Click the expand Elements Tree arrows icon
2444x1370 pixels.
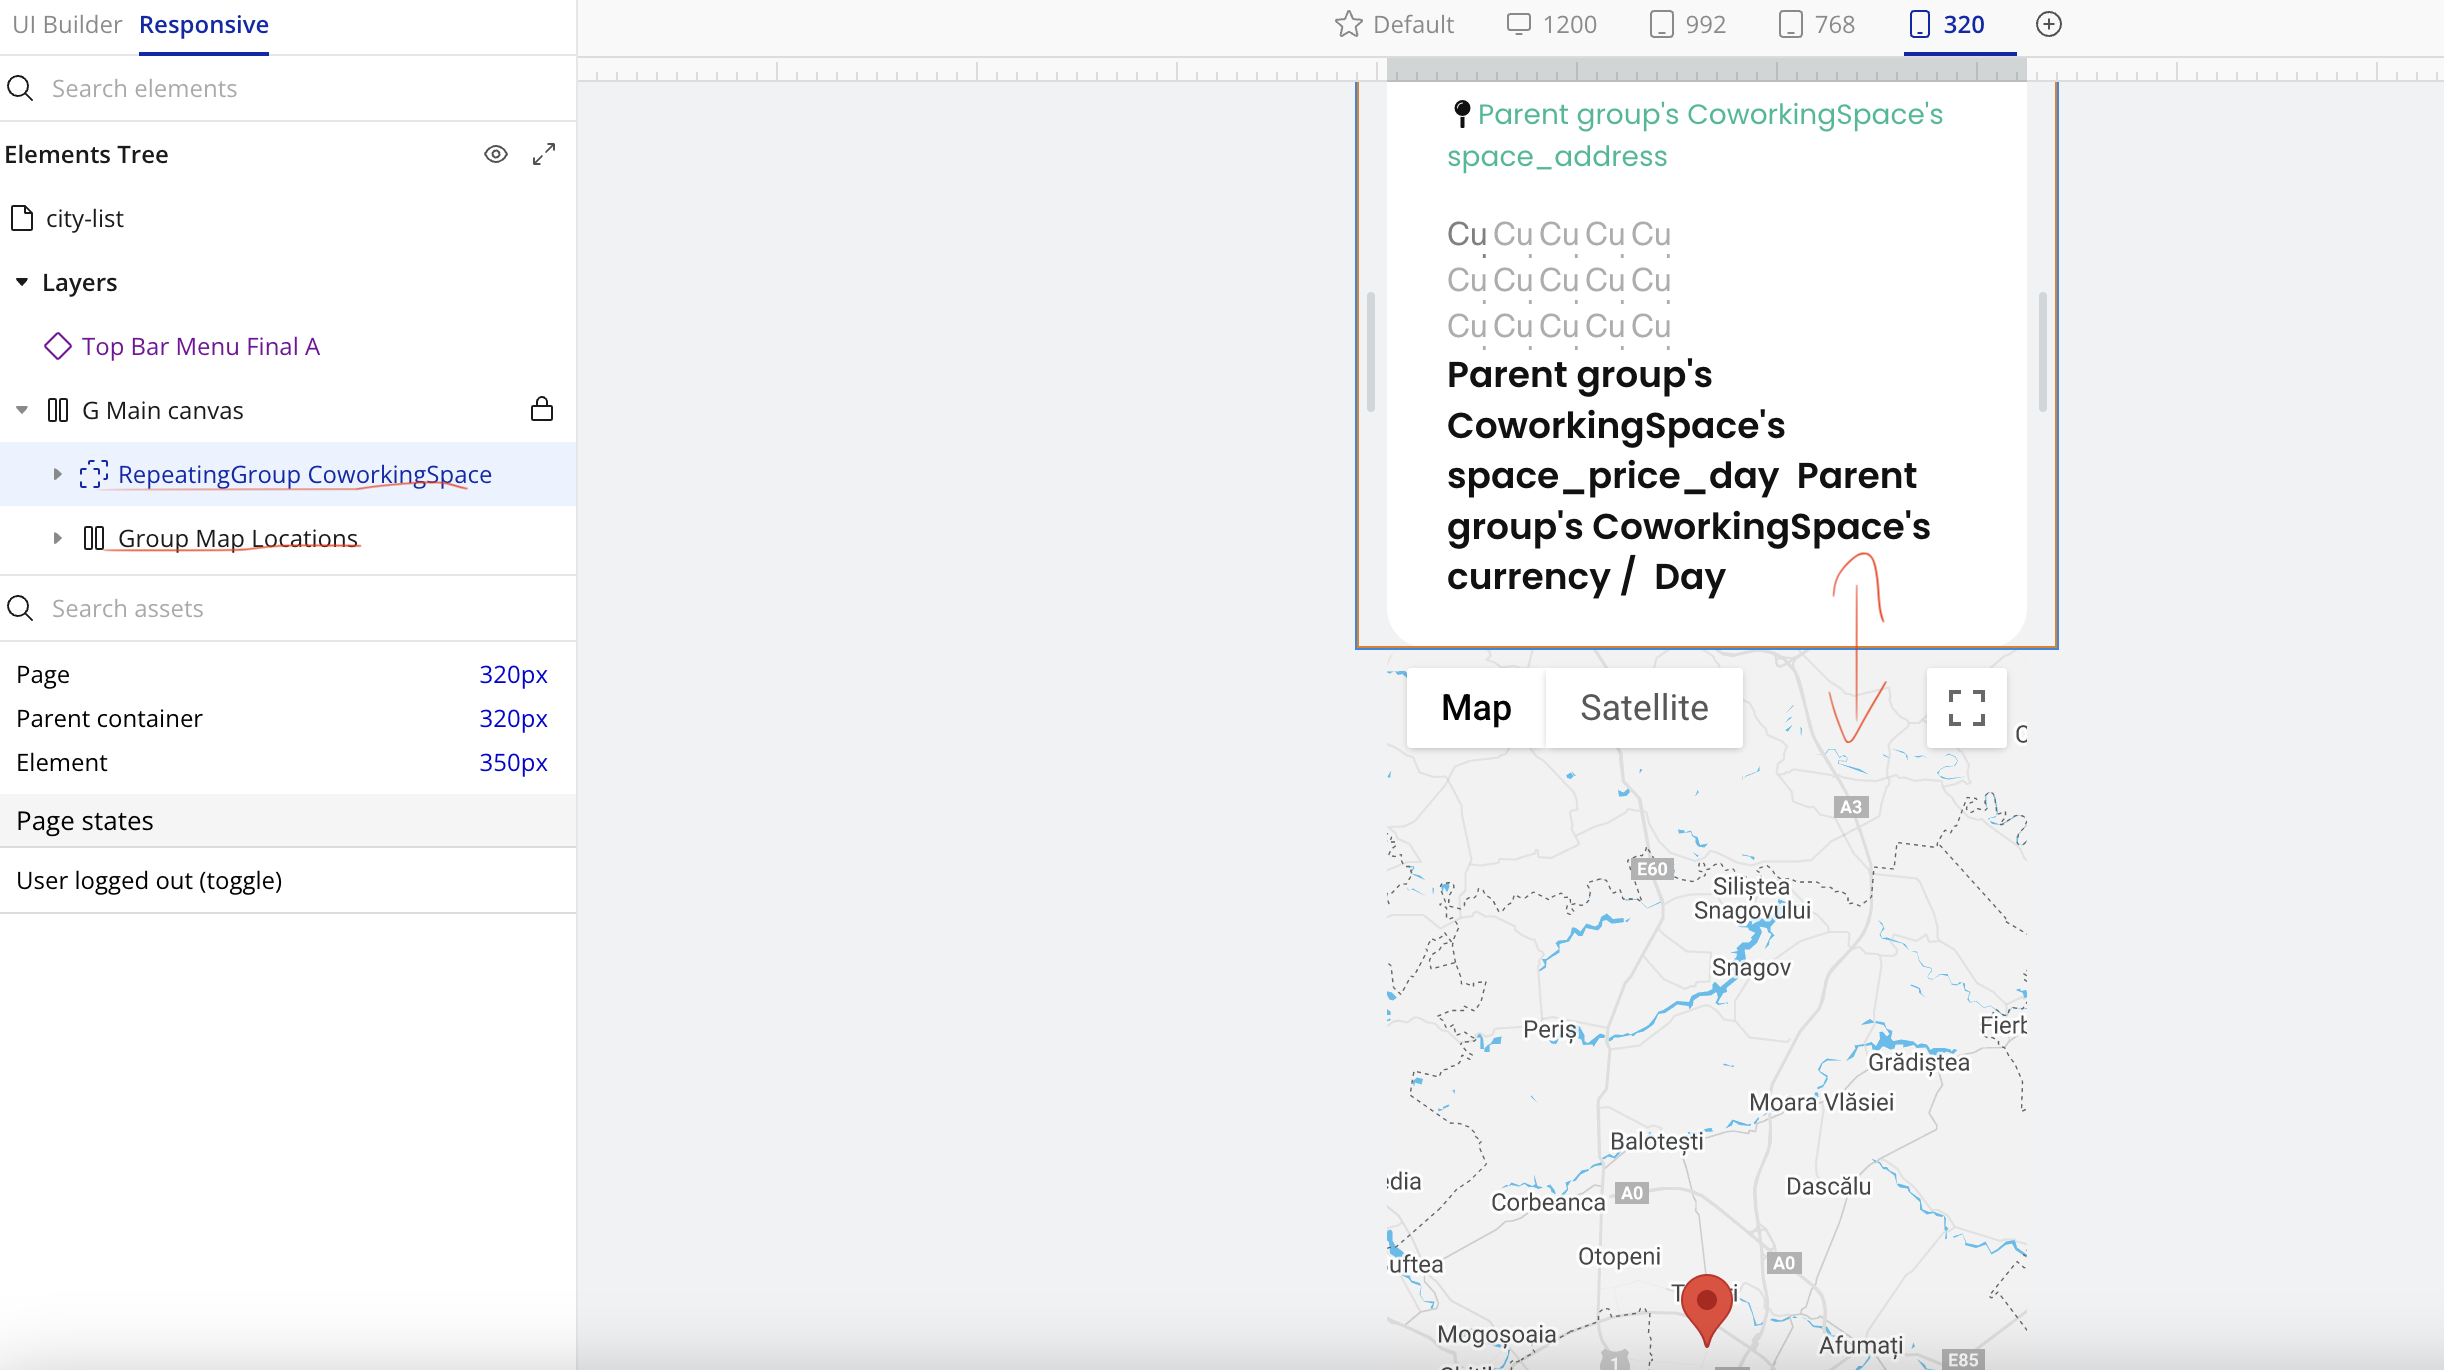pos(544,154)
